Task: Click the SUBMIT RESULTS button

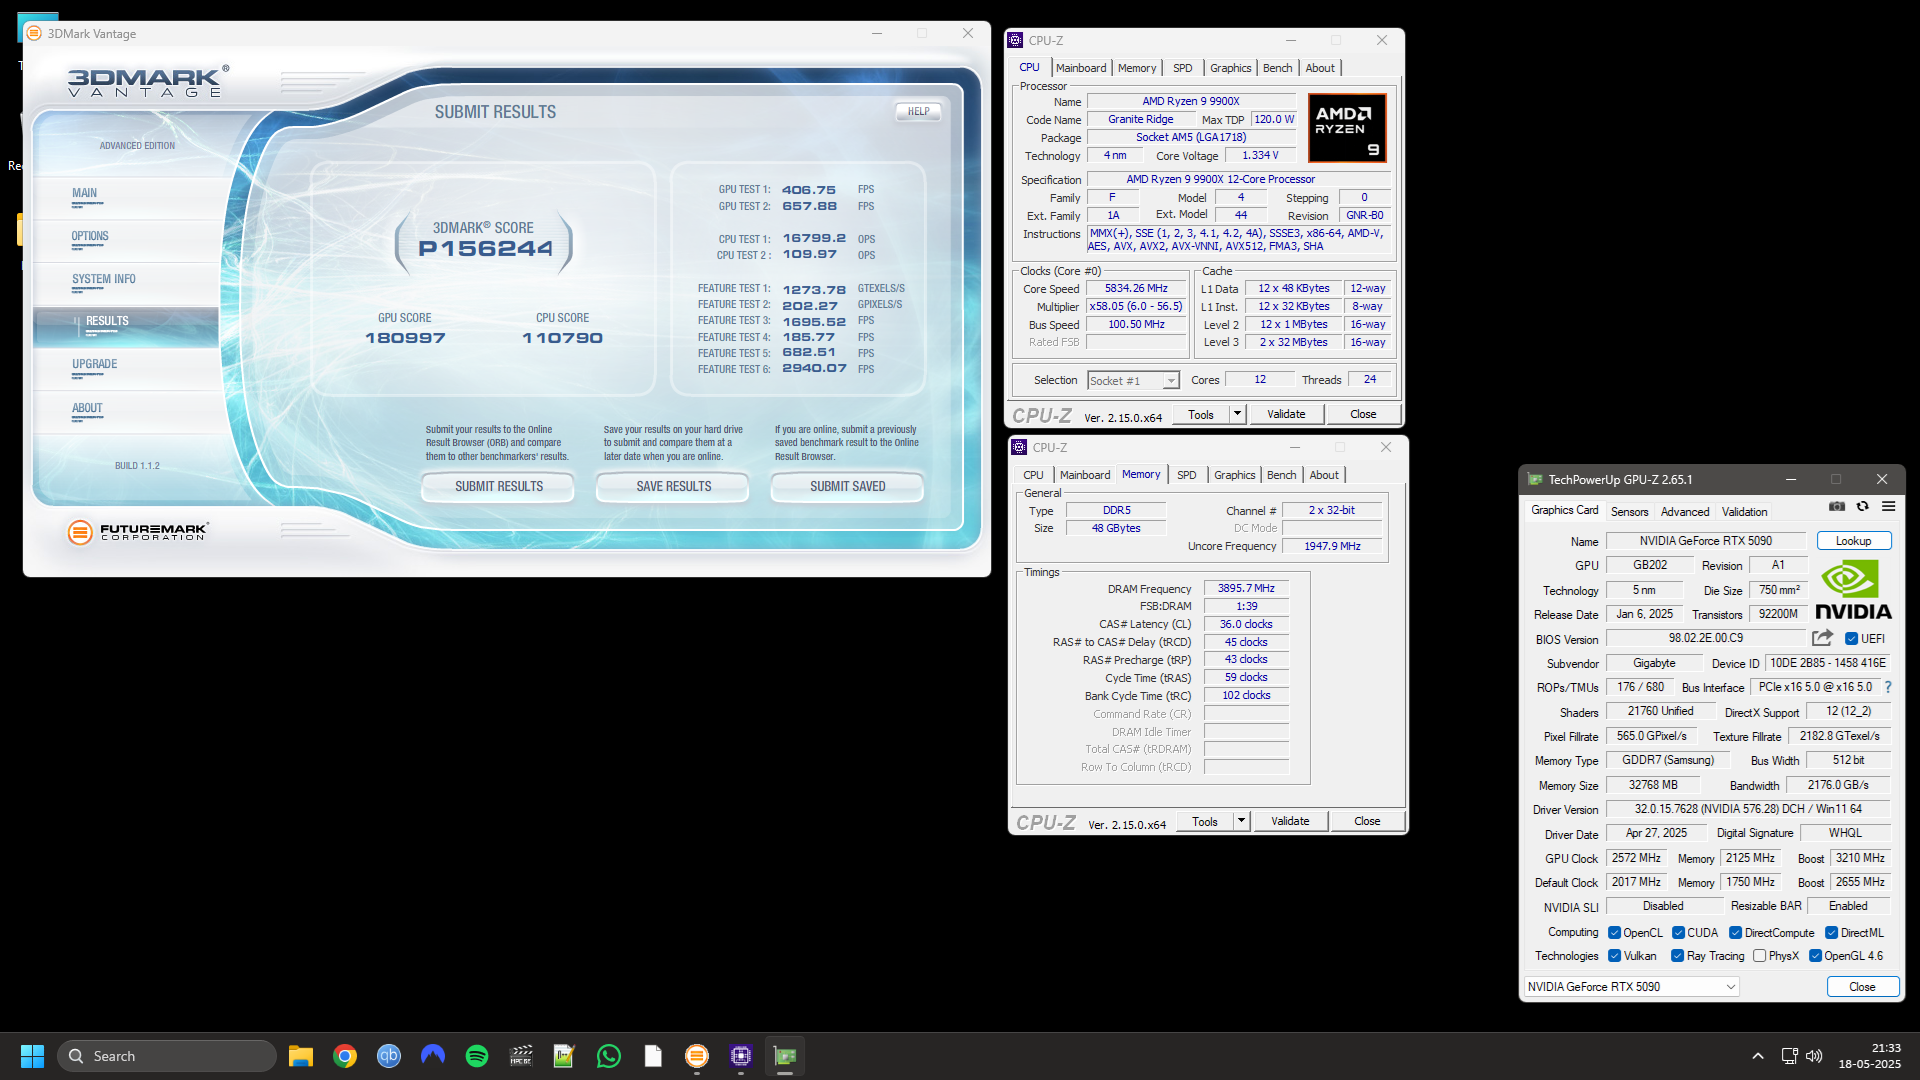Action: 498,487
